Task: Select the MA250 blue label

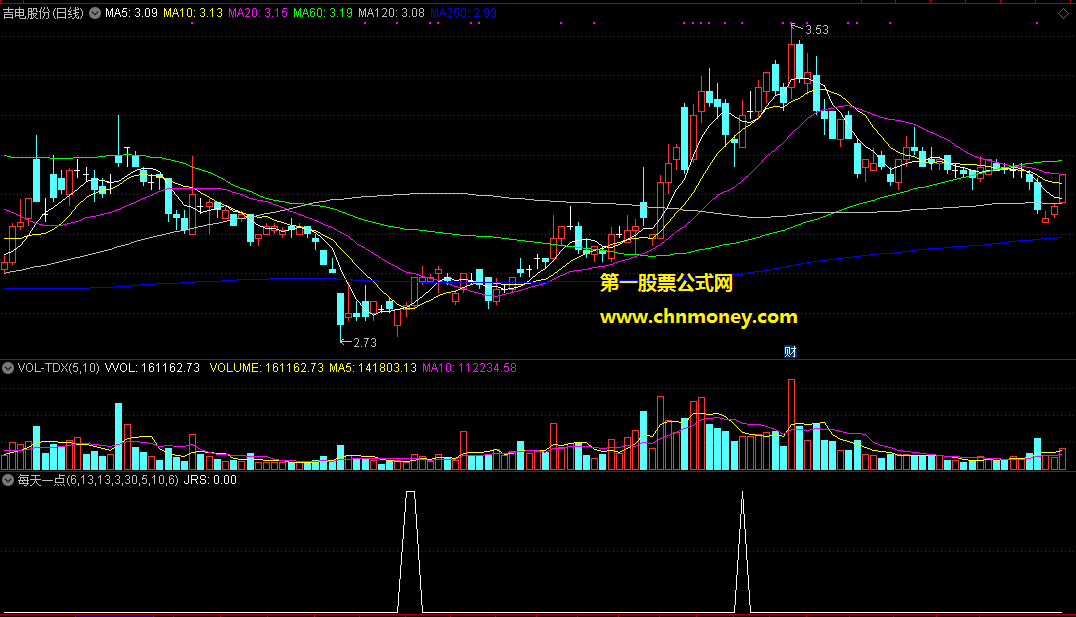Action: [463, 13]
